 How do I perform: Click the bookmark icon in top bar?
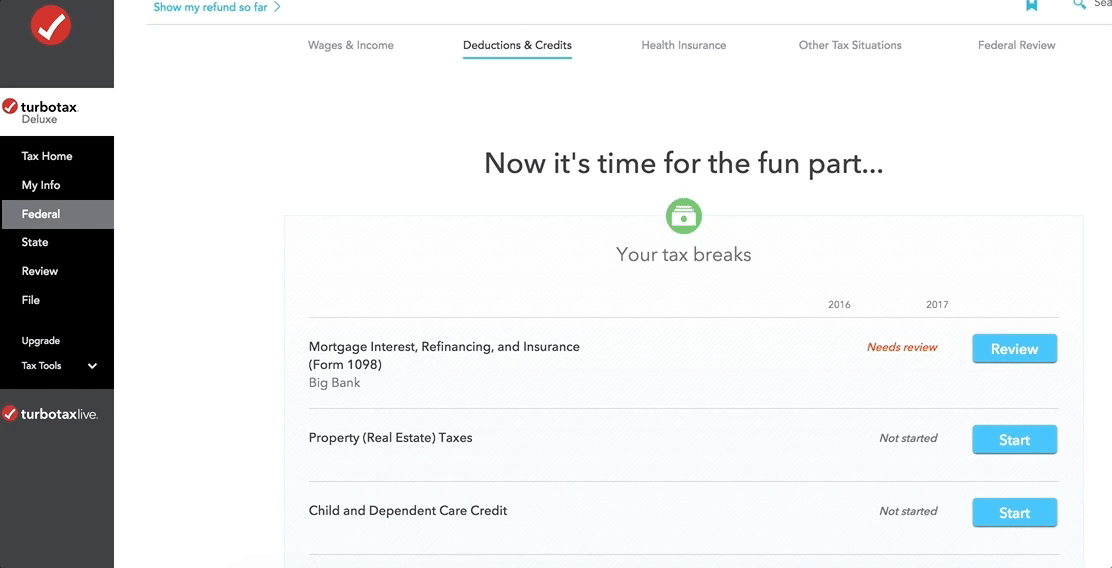click(1031, 5)
